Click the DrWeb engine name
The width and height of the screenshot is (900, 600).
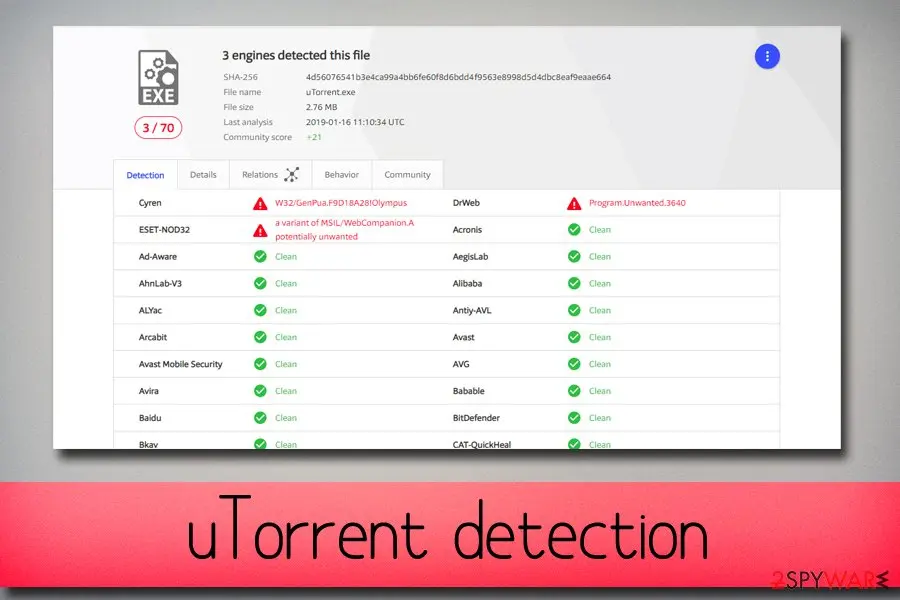click(466, 203)
